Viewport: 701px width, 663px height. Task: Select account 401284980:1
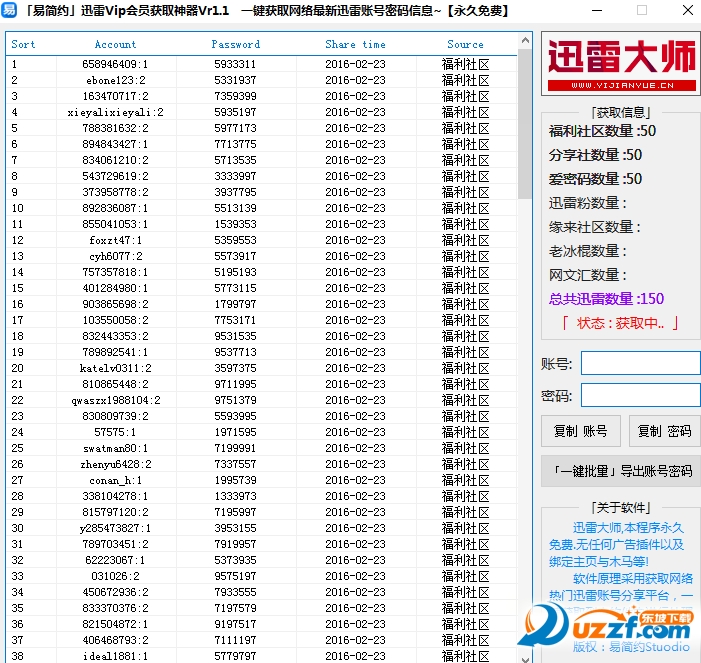coord(115,288)
